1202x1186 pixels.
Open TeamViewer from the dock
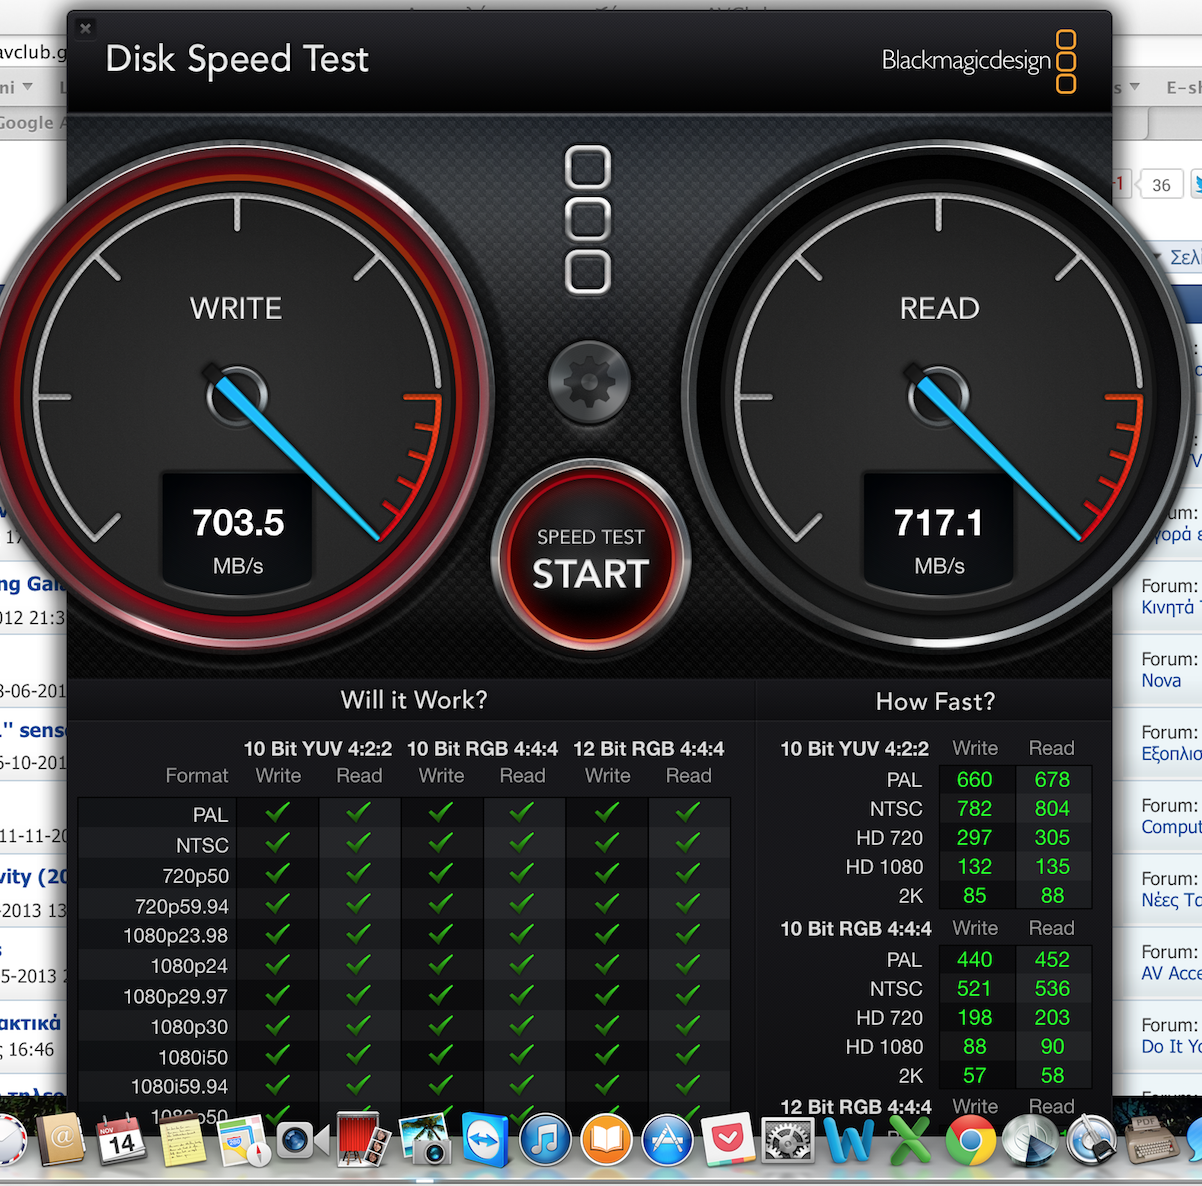[485, 1141]
